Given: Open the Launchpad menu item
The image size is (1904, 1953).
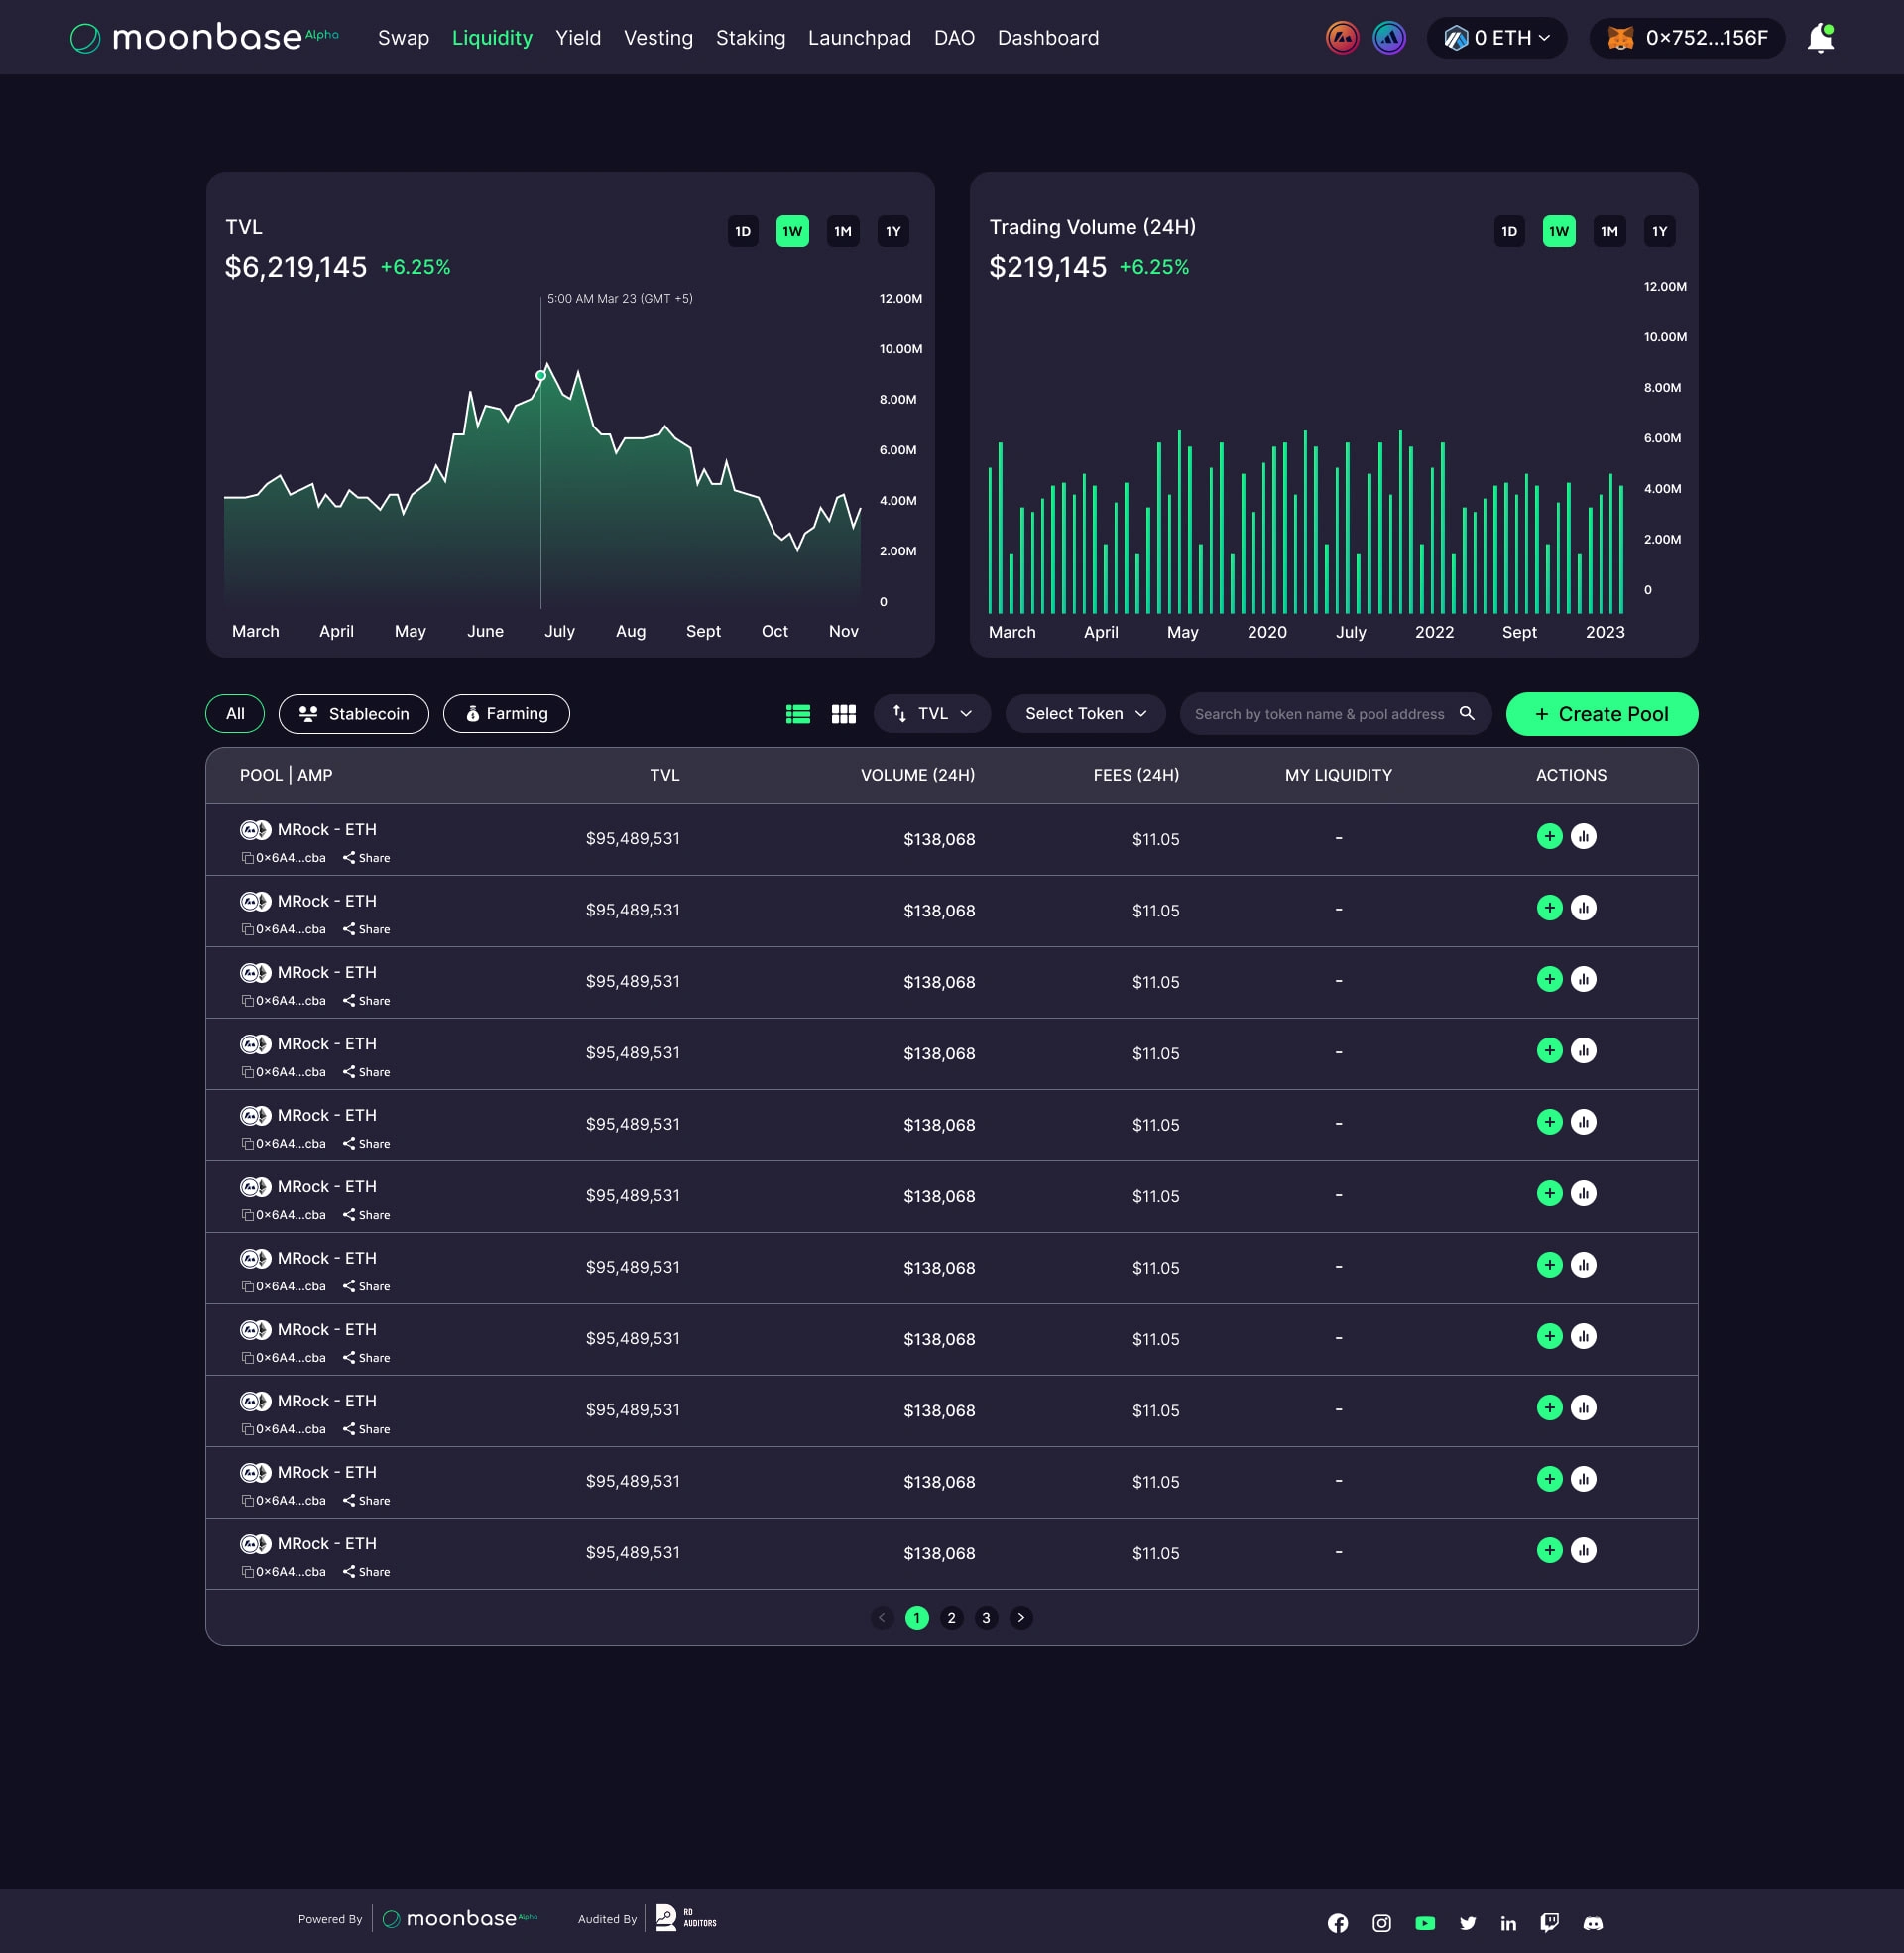Looking at the screenshot, I should point(859,38).
